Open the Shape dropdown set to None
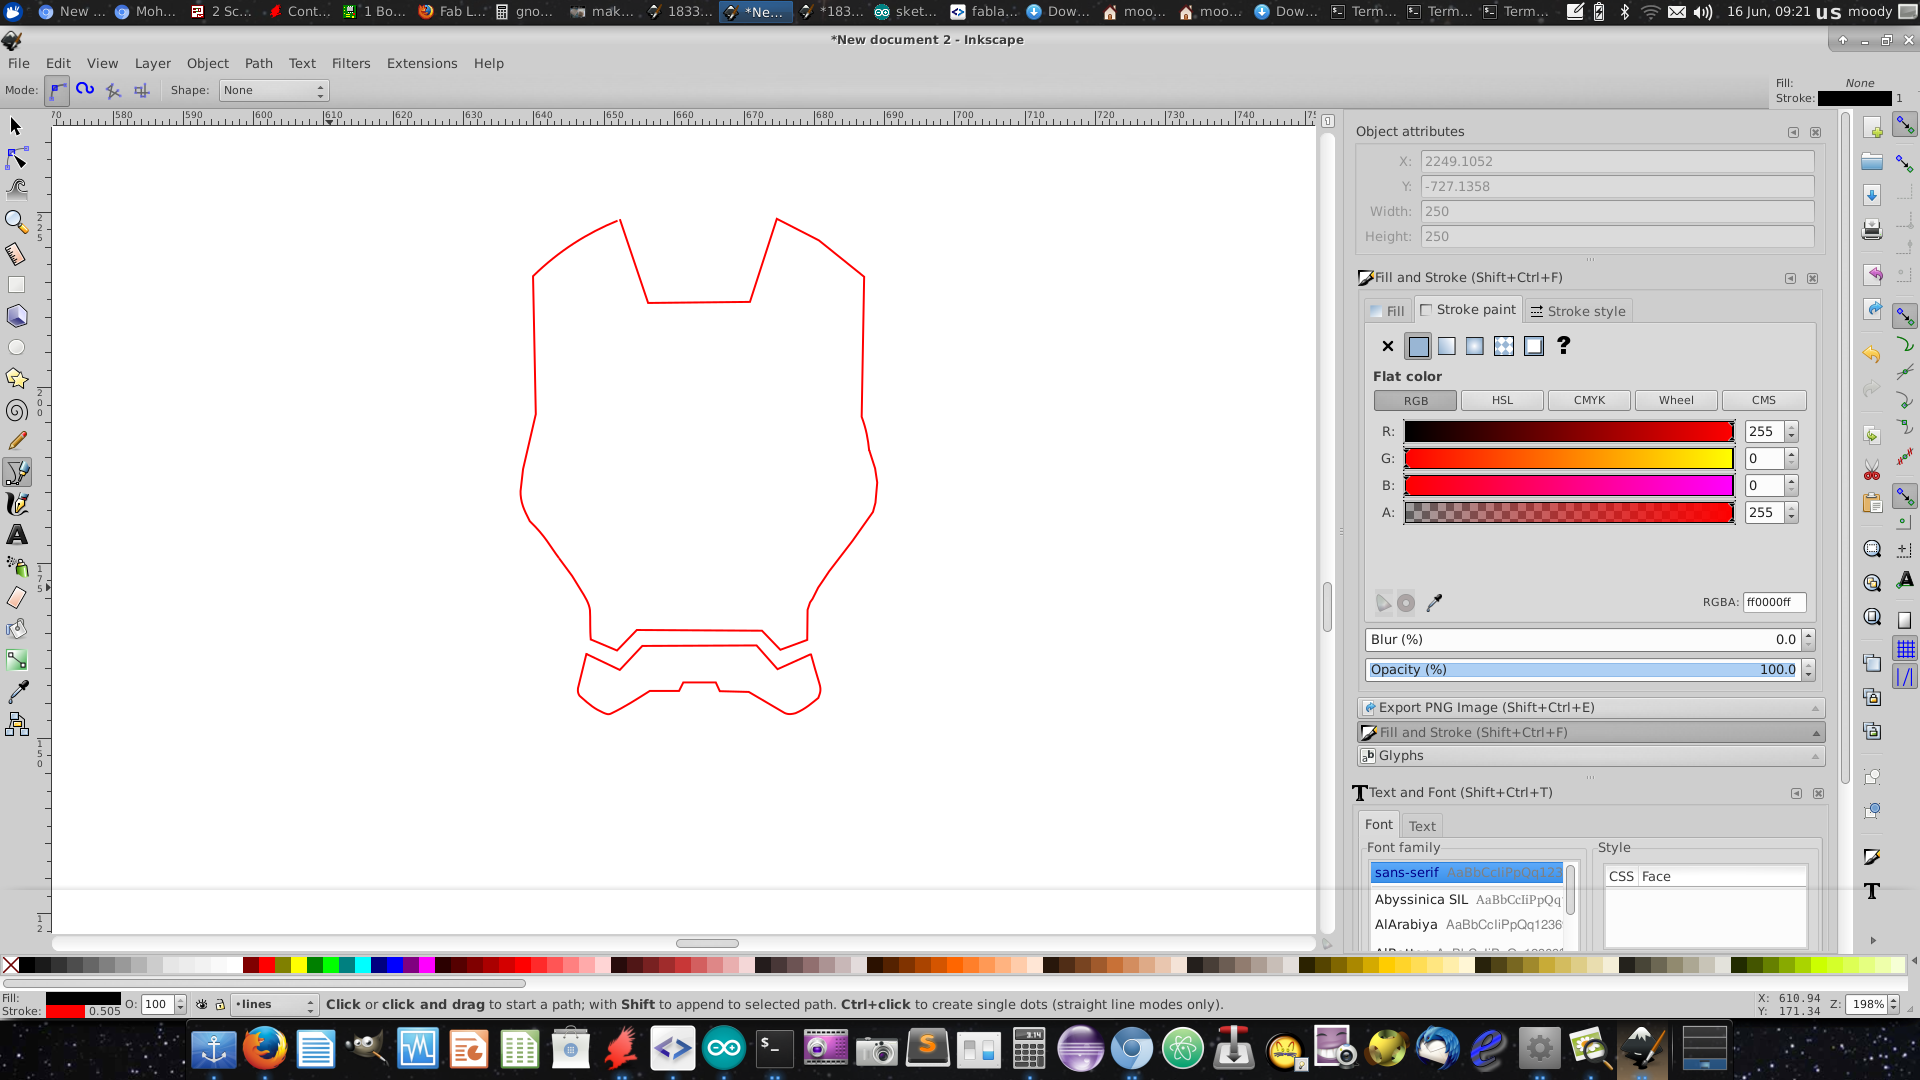The image size is (1920, 1080). pos(273,90)
